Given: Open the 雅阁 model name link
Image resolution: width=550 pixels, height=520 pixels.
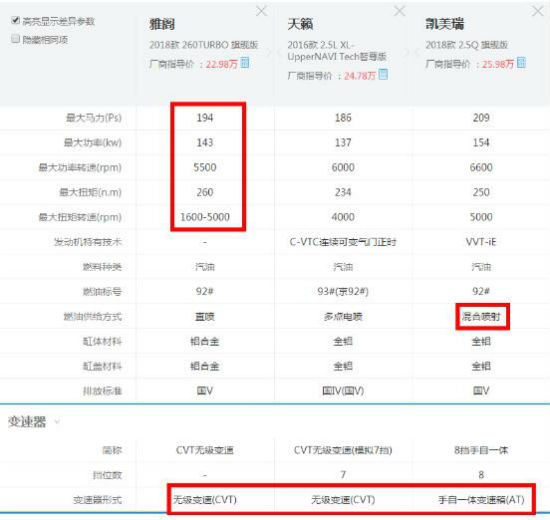Looking at the screenshot, I should [x=162, y=24].
